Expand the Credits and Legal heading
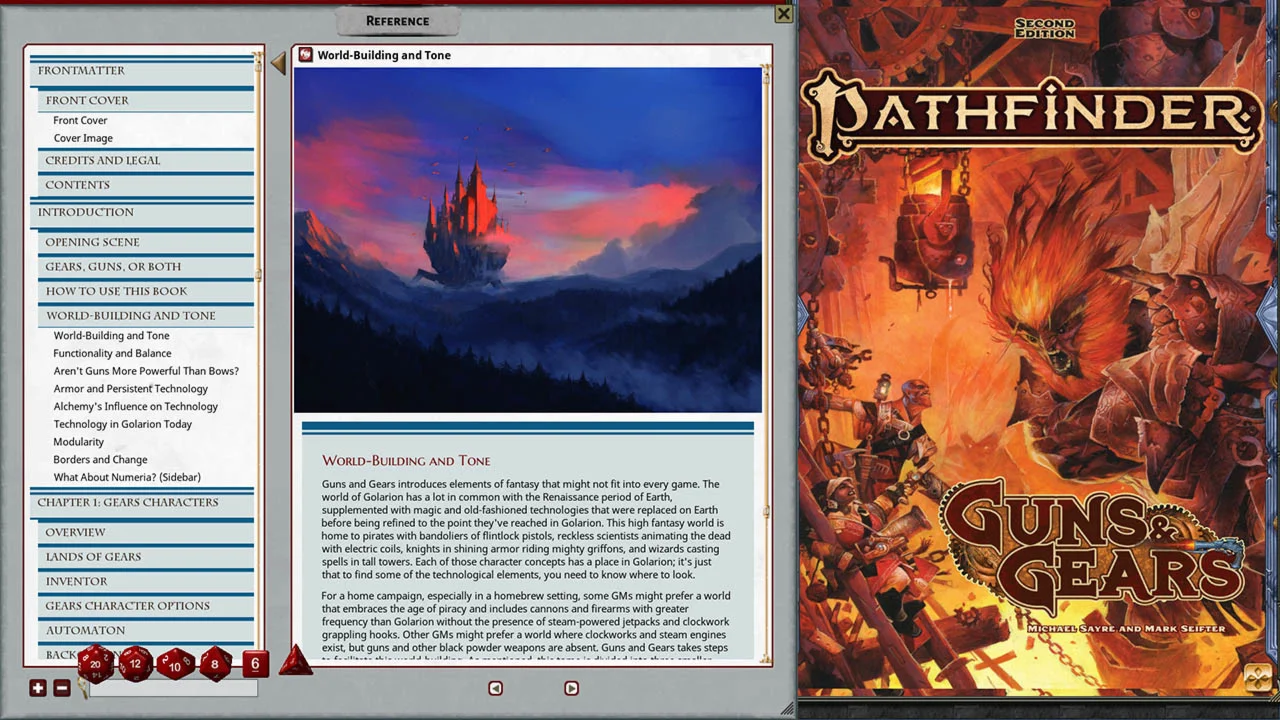Screen dimensions: 1280x720 click(x=146, y=160)
